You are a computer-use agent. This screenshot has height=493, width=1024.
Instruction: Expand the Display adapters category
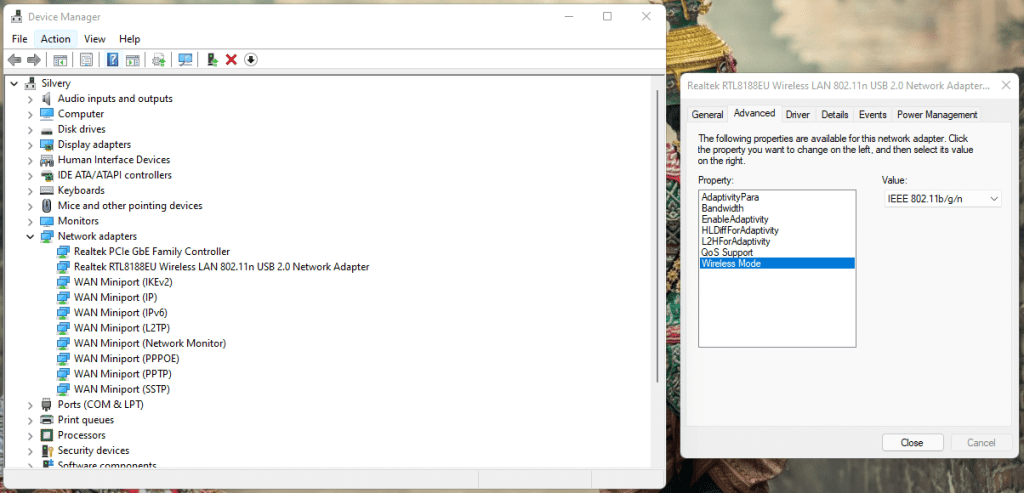(30, 144)
